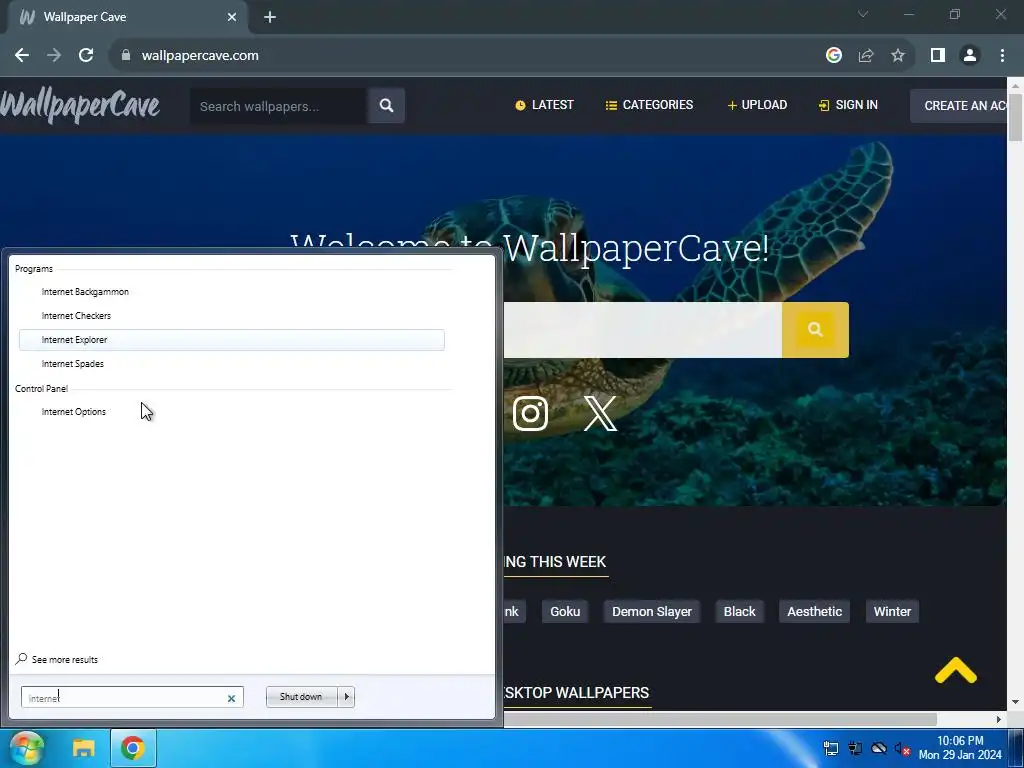1024x768 pixels.
Task: Select the Winter trending tag
Action: [x=892, y=612]
